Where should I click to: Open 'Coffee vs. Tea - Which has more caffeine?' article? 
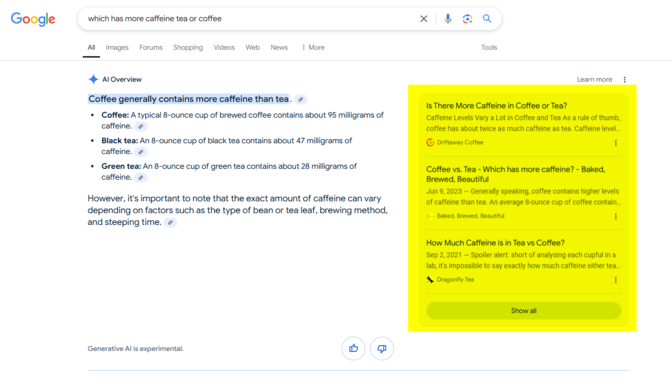click(516, 174)
